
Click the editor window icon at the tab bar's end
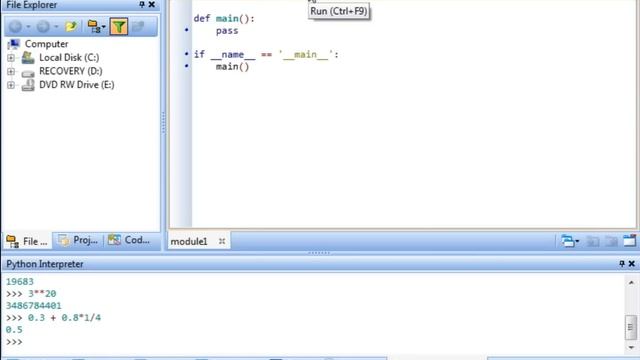[629, 241]
